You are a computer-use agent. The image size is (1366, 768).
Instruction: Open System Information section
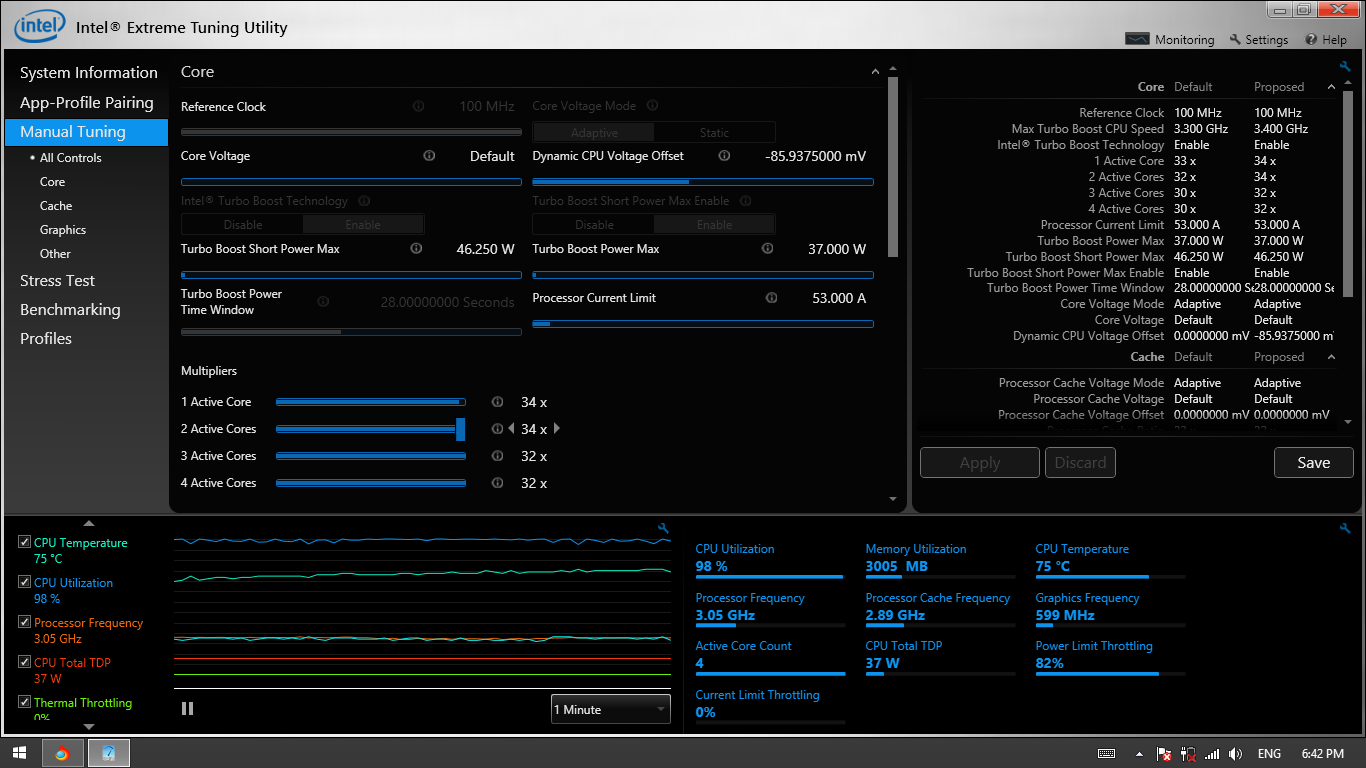[89, 72]
